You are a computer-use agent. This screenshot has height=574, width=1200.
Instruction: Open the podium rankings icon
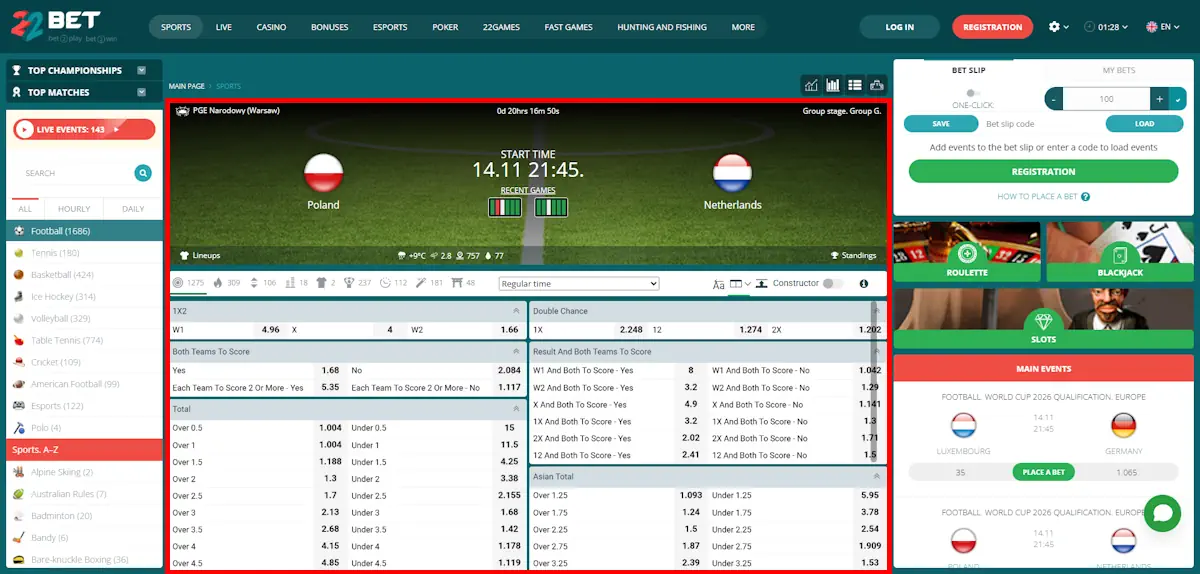pos(877,85)
